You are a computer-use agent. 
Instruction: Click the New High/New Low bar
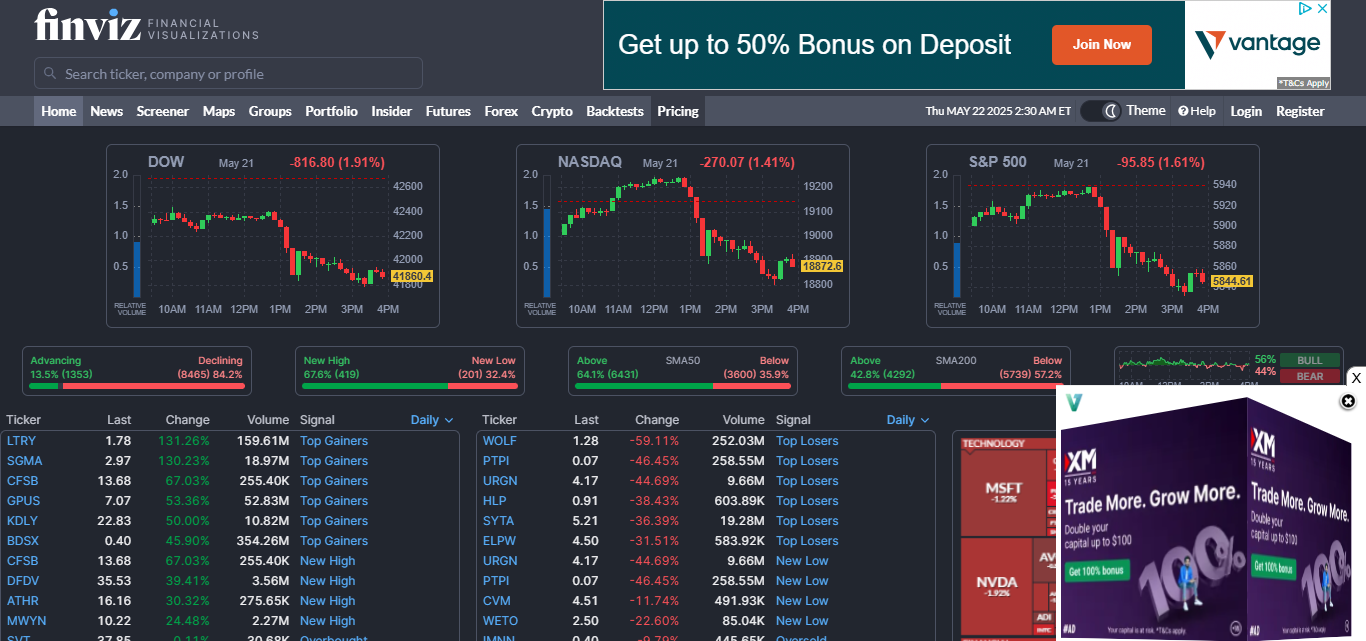410,371
